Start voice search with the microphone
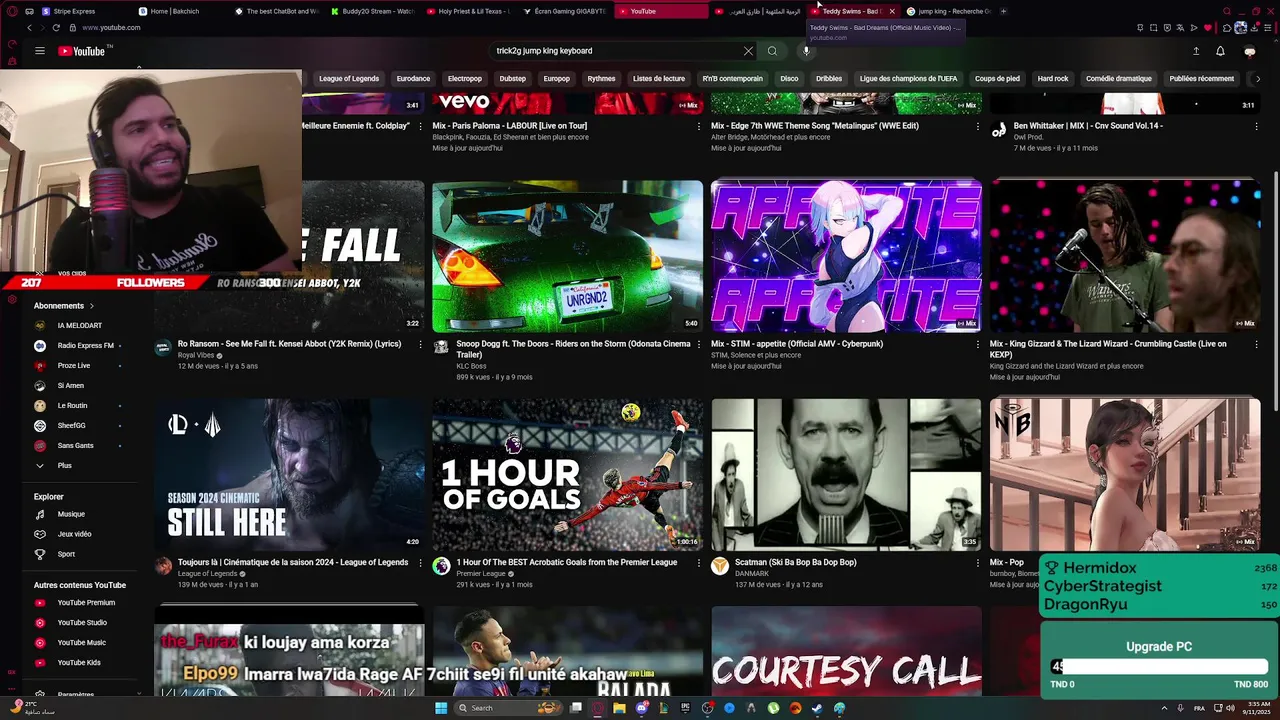The width and height of the screenshot is (1280, 720). (806, 51)
